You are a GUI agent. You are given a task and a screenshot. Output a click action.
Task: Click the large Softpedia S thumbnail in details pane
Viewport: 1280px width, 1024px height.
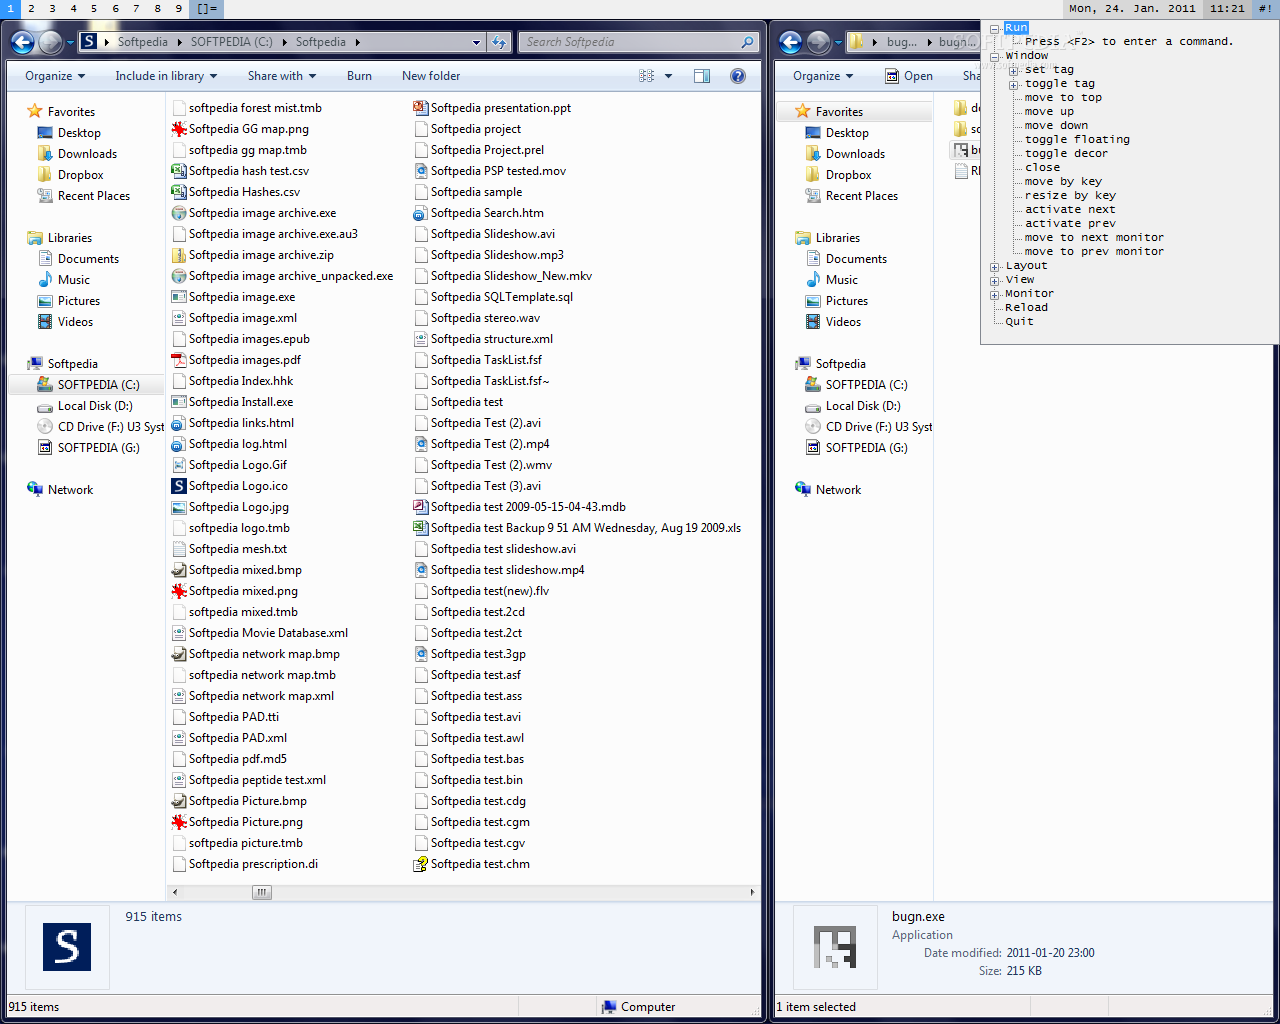point(67,947)
